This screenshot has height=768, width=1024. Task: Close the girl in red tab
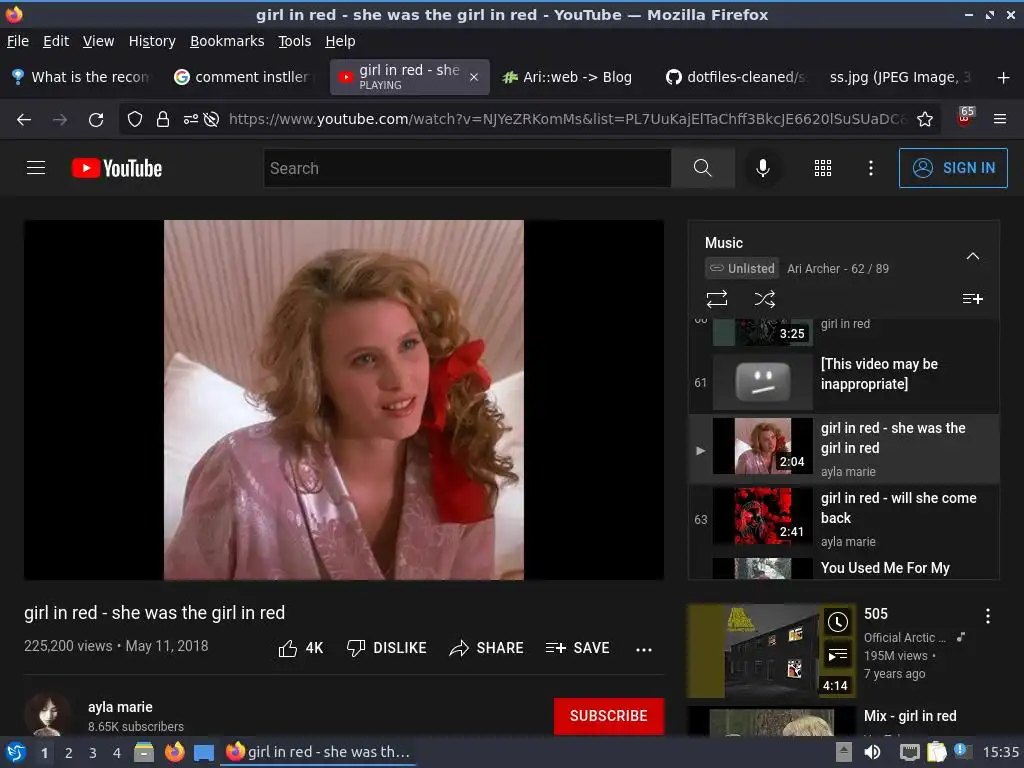(x=474, y=77)
